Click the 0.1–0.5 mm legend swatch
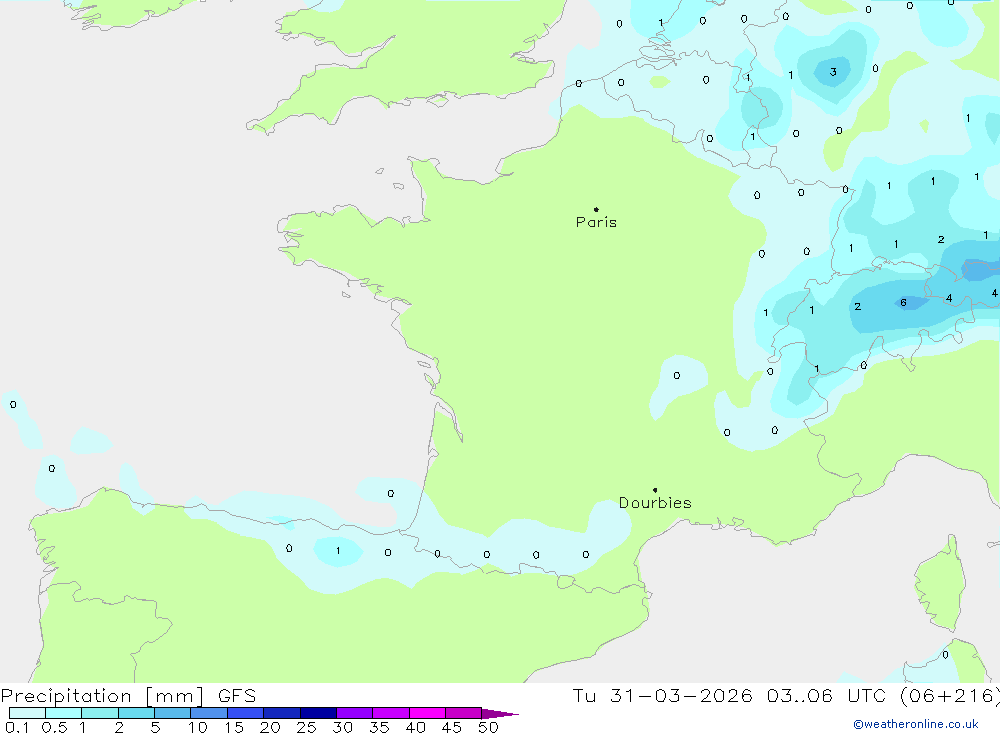This screenshot has height=733, width=1000. (x=27, y=713)
